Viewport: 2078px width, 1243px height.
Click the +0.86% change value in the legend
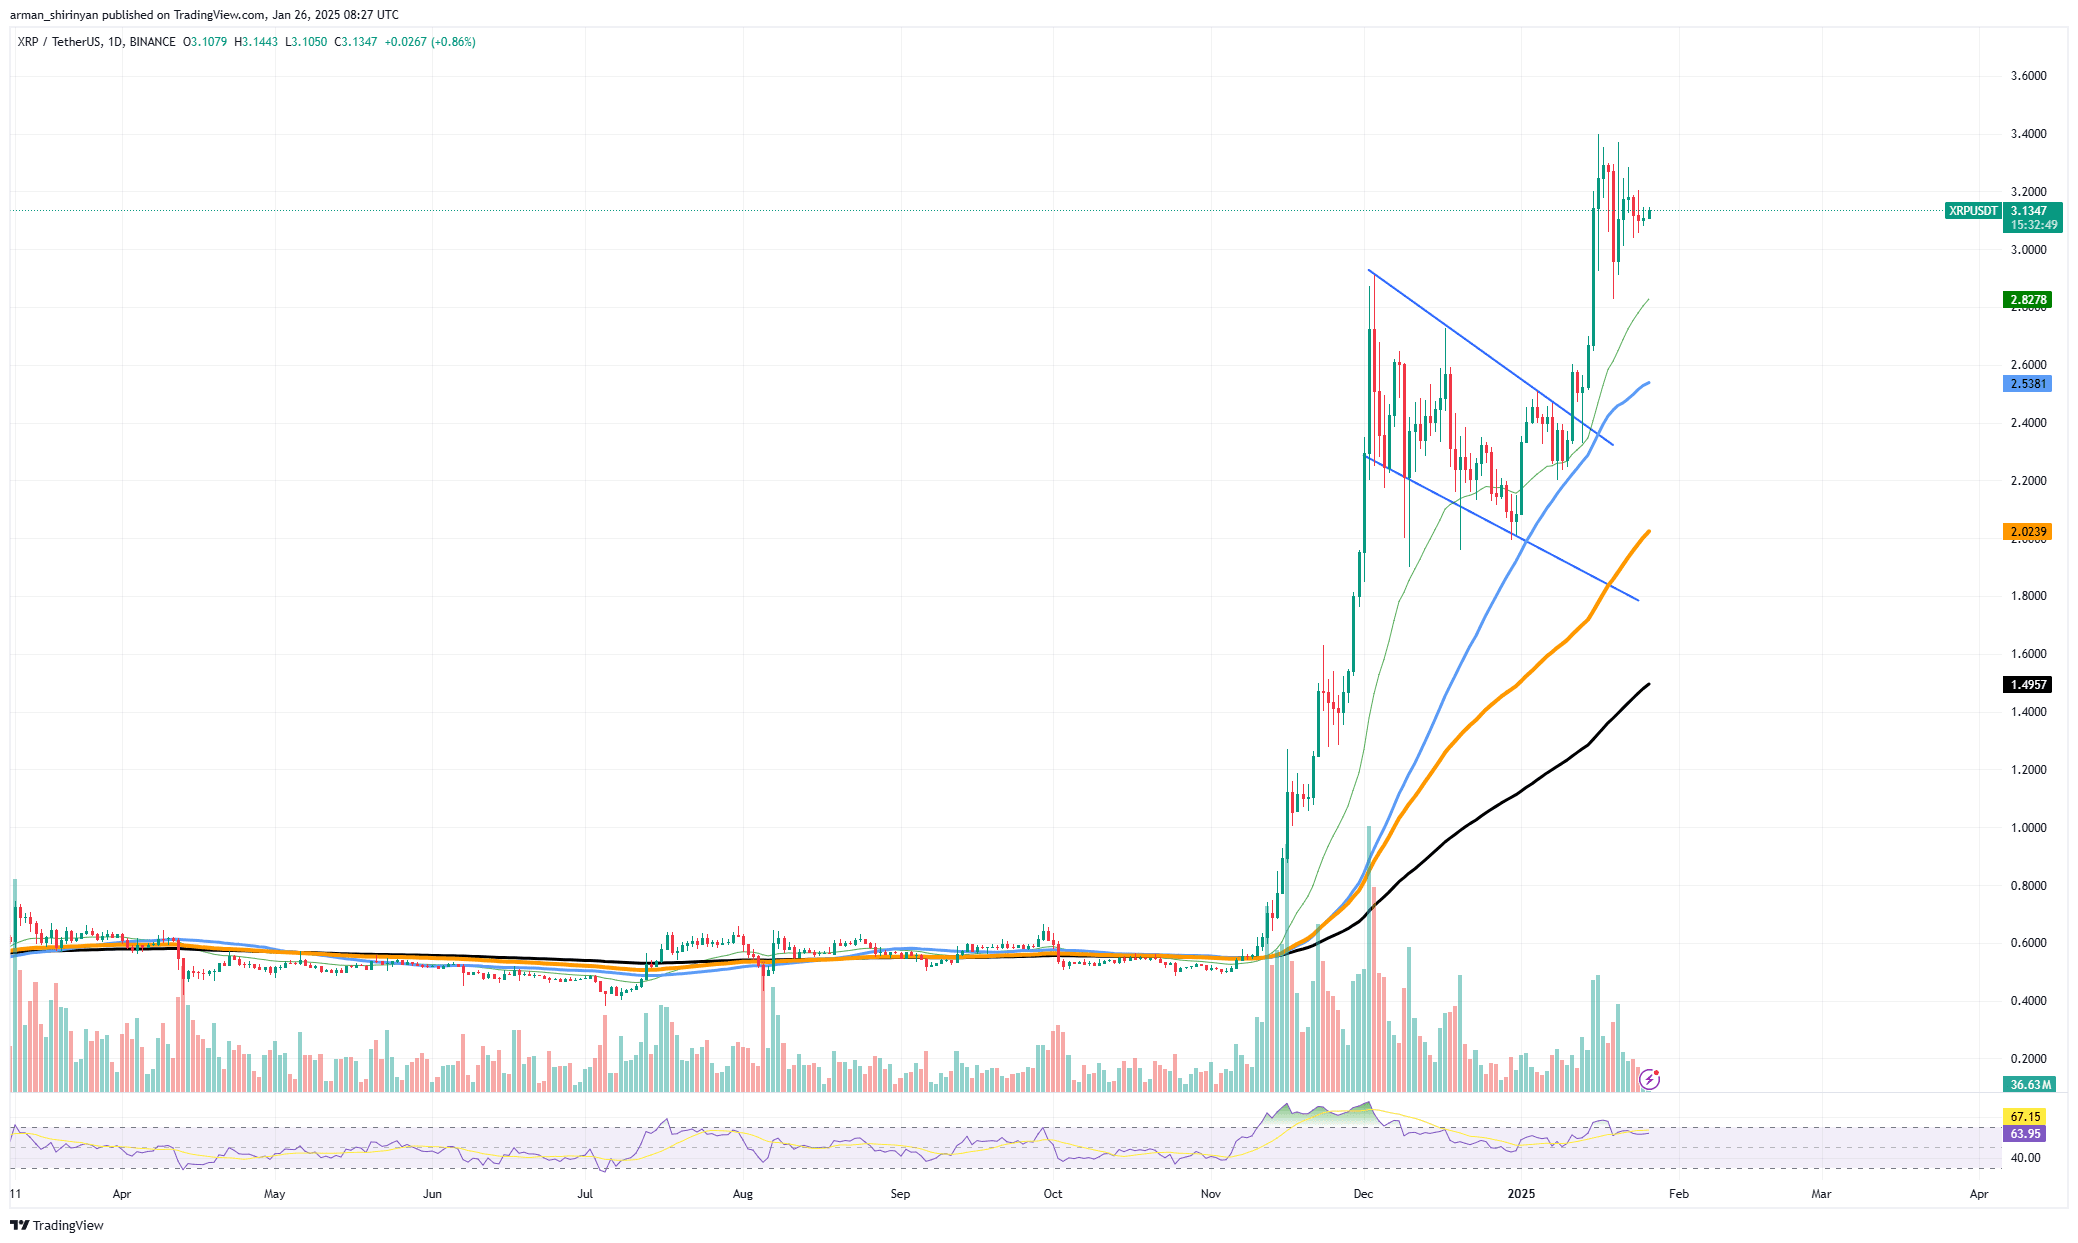pos(452,42)
